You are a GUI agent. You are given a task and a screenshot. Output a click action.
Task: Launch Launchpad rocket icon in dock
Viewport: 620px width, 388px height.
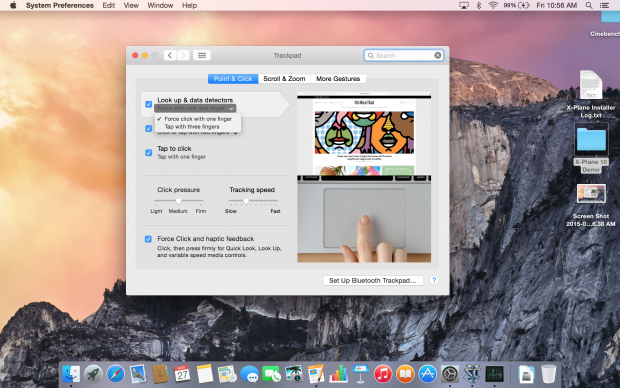click(x=93, y=374)
